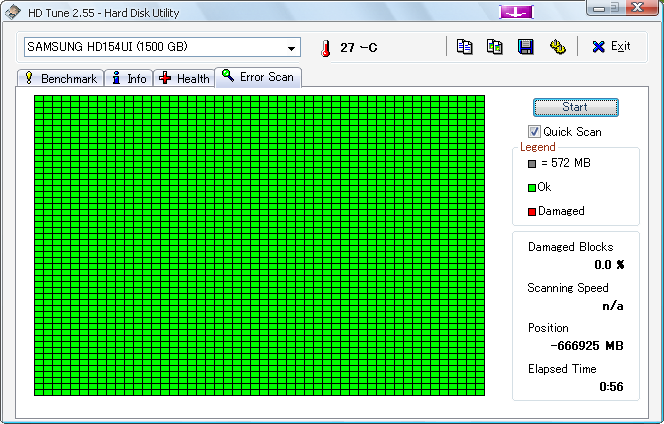
Task: Click the HD Tune app icon in title bar
Action: coord(13,12)
